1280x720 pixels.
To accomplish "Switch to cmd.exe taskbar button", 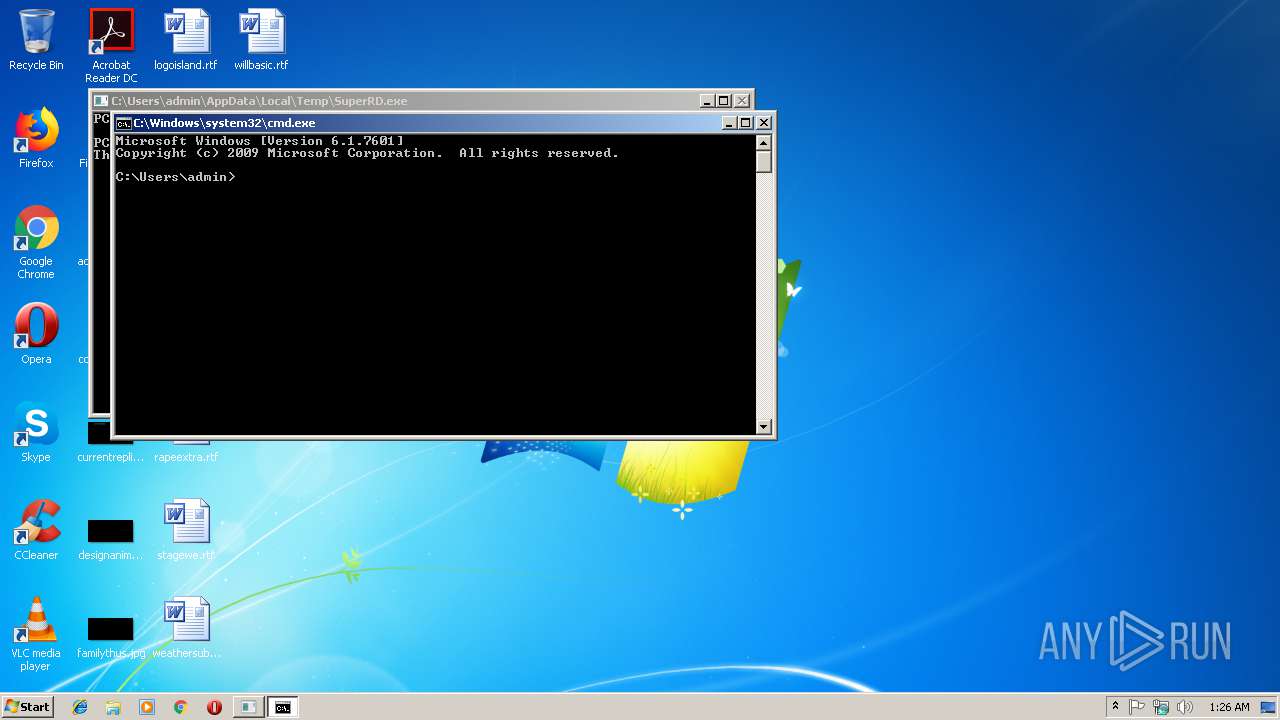I will (x=283, y=707).
